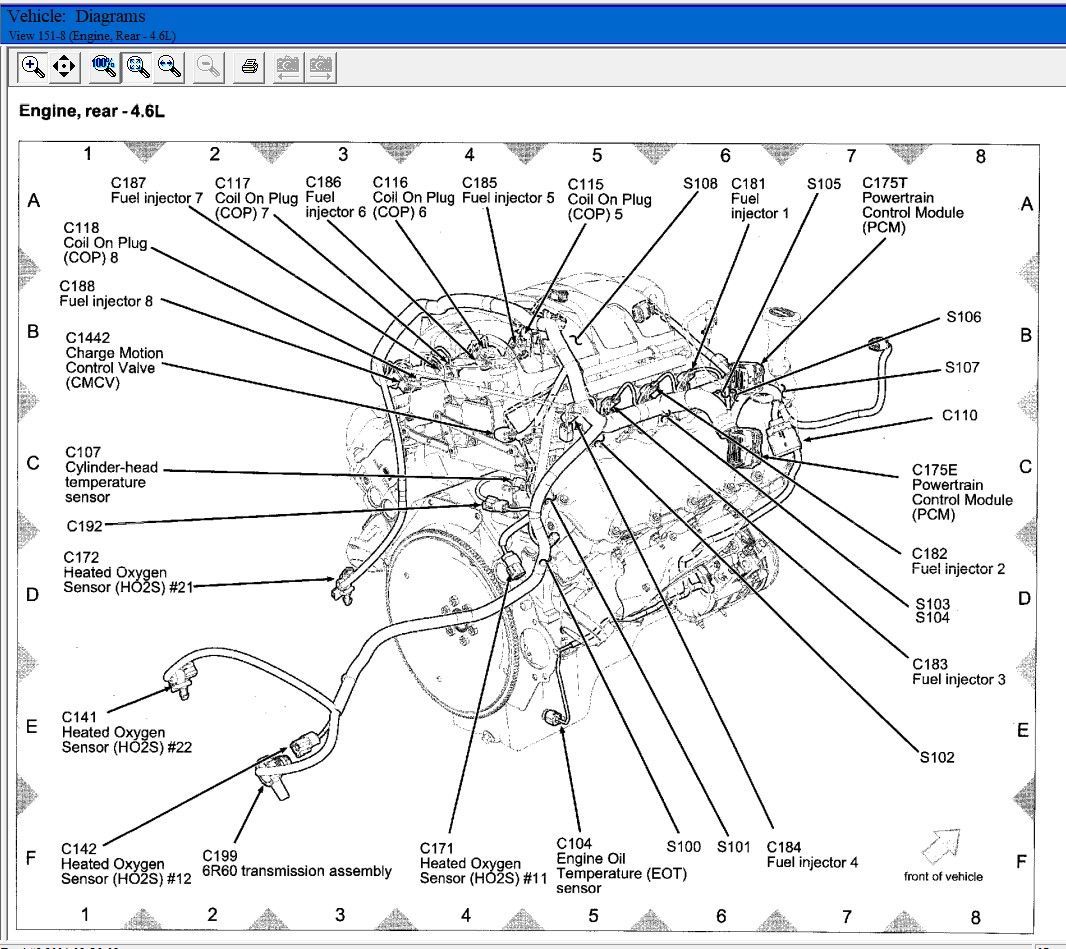
Task: Reset the diagram zoom to 100%
Action: 103,67
